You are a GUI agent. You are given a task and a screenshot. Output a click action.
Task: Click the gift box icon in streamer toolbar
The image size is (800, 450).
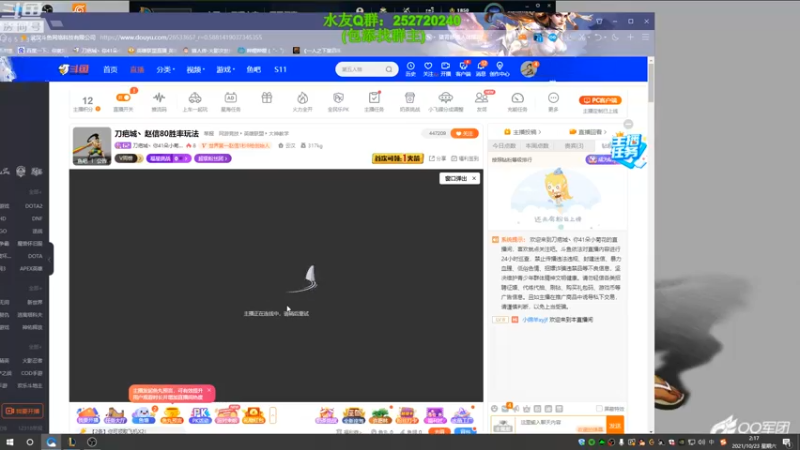click(267, 98)
